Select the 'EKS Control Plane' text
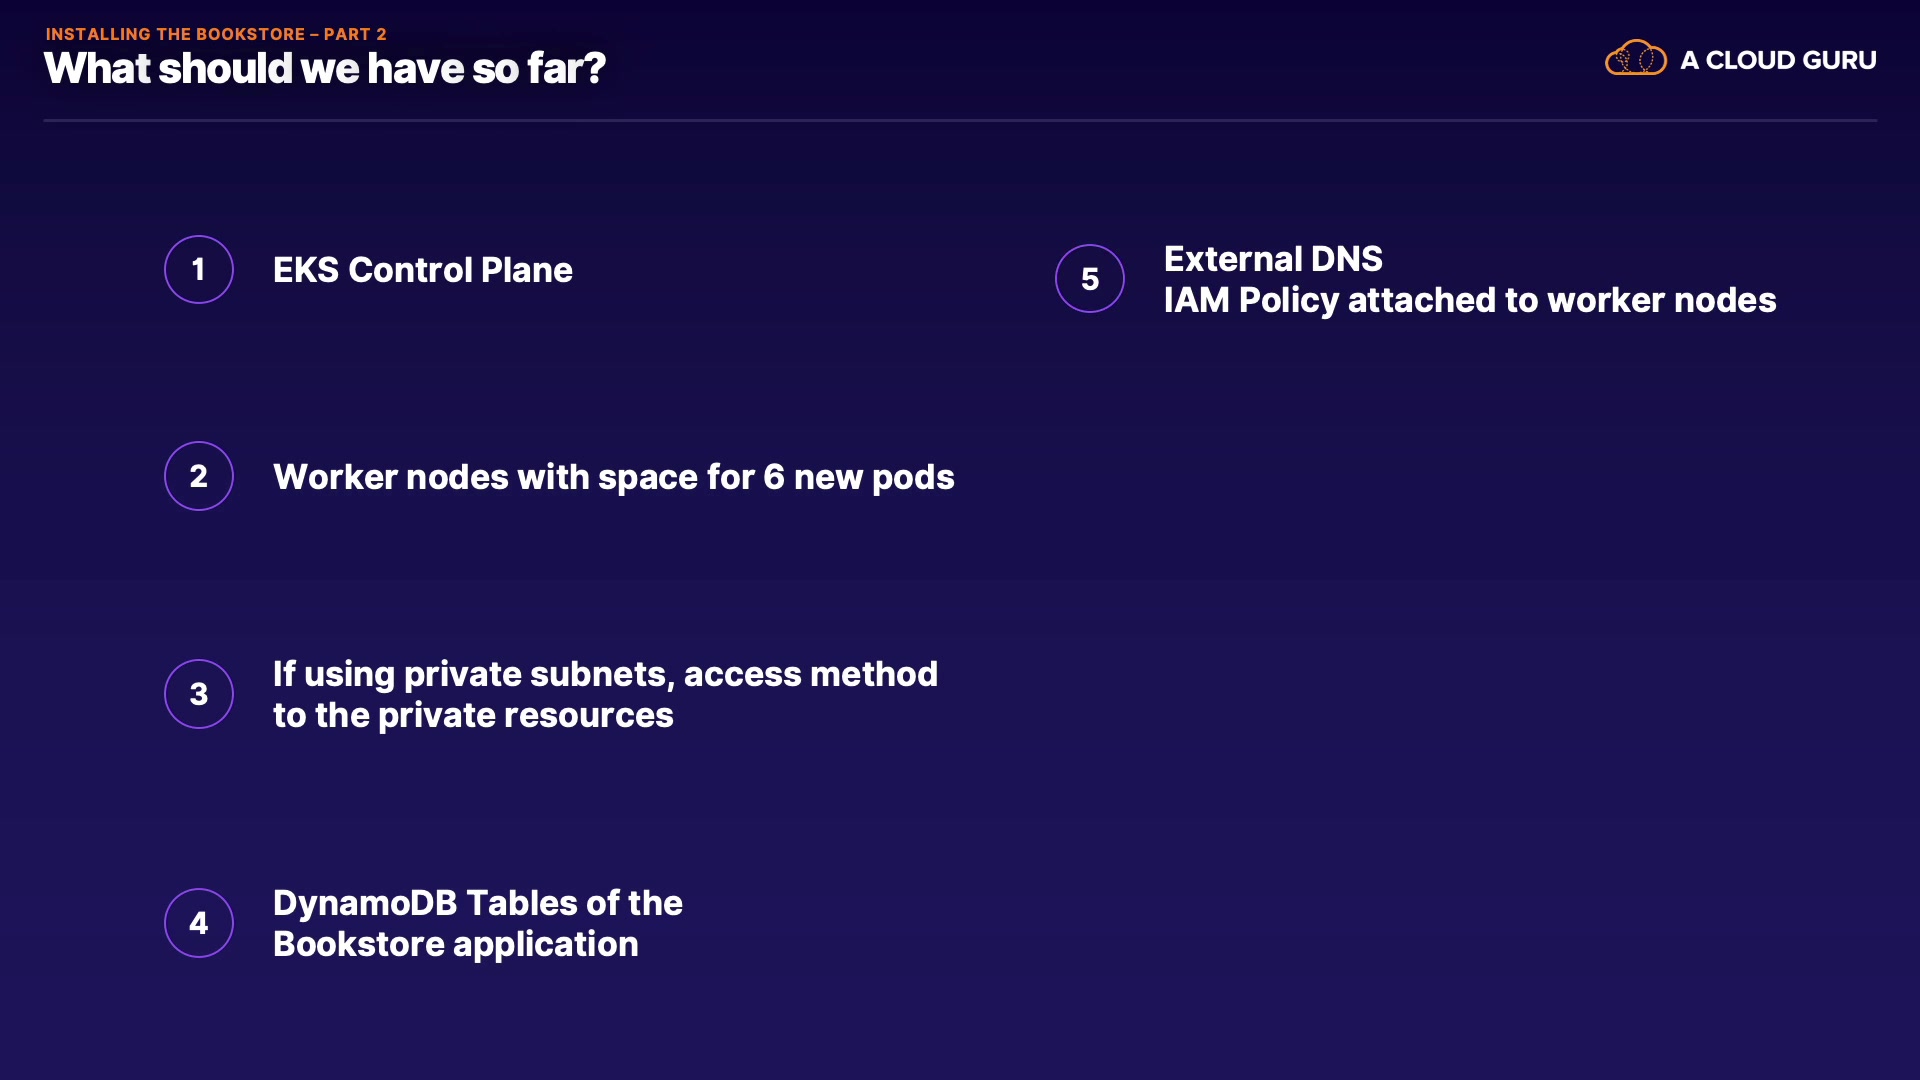Image resolution: width=1920 pixels, height=1080 pixels. coord(422,270)
